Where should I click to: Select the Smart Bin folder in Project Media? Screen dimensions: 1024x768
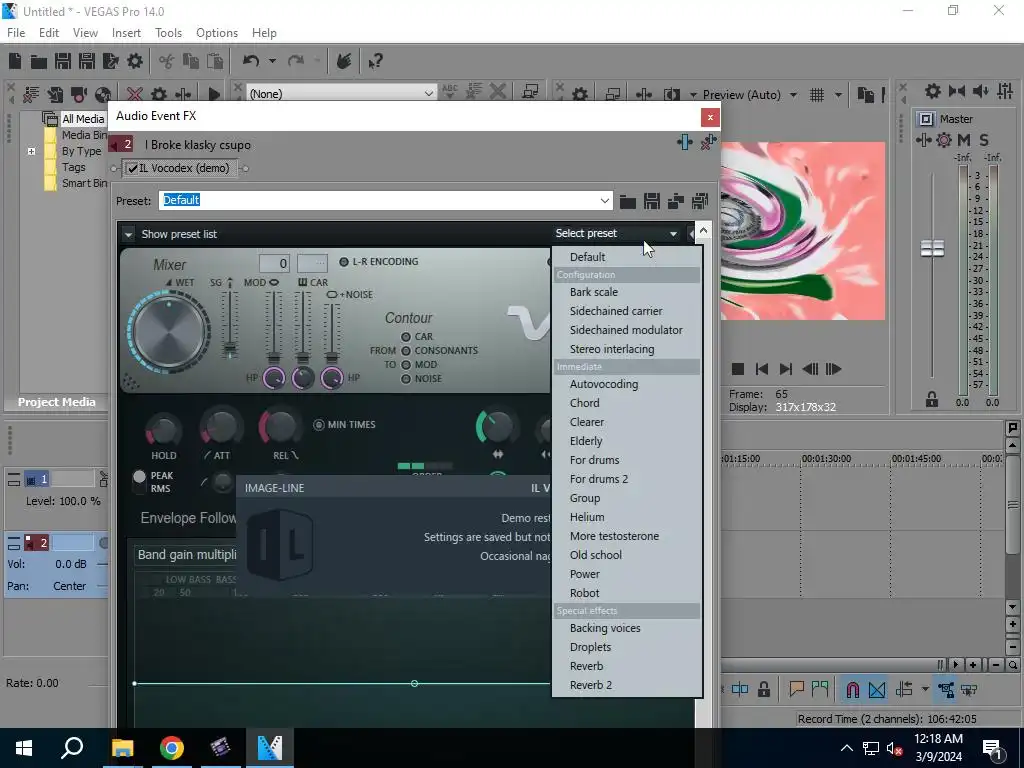[x=84, y=184]
